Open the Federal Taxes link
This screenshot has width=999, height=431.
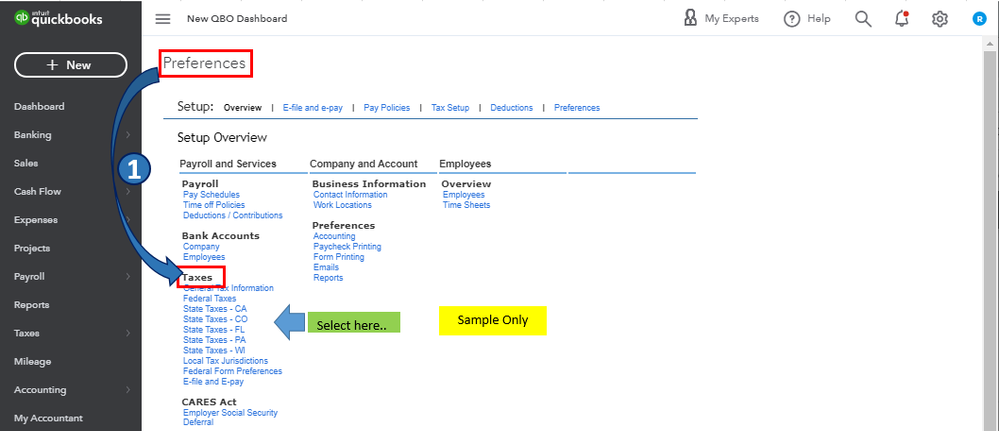click(209, 299)
